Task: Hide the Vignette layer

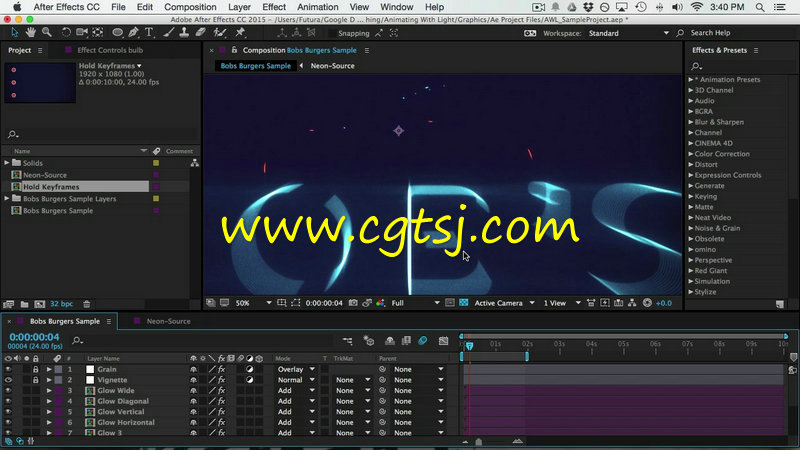Action: (8, 380)
